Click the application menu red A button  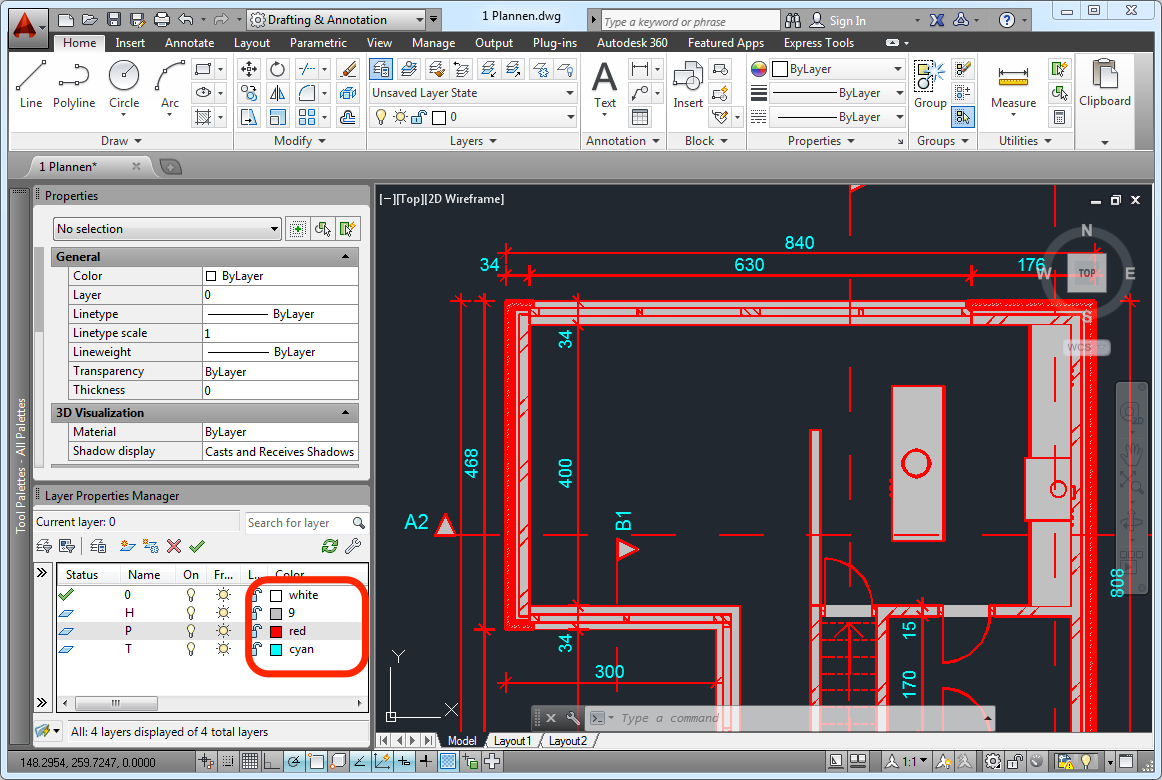click(x=27, y=27)
